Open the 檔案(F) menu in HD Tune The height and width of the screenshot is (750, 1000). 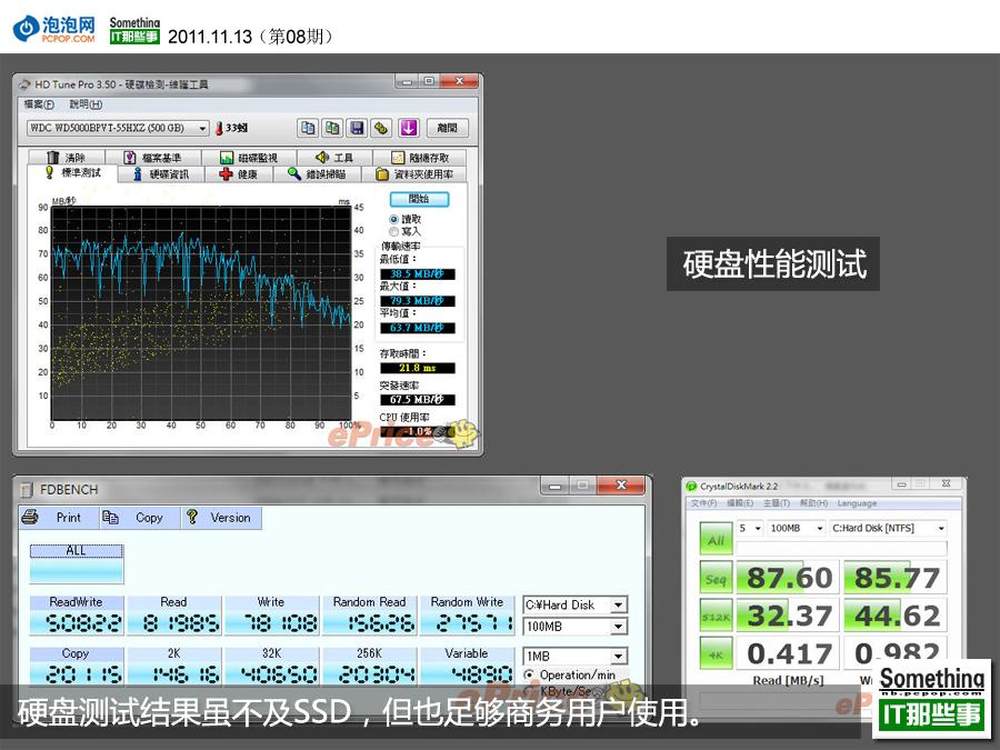tap(39, 104)
